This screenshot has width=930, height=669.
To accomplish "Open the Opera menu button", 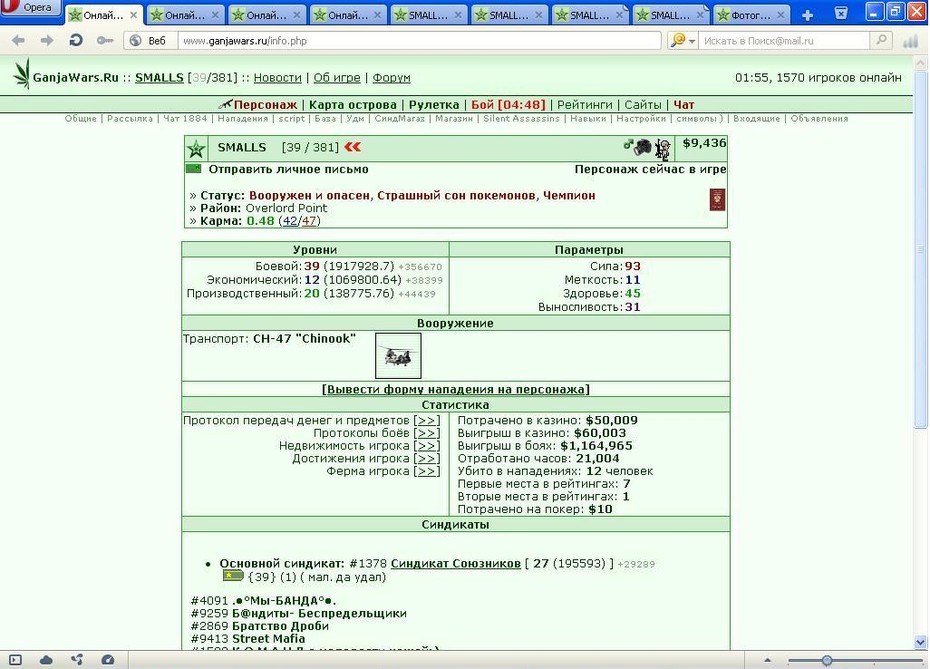I will click(30, 8).
